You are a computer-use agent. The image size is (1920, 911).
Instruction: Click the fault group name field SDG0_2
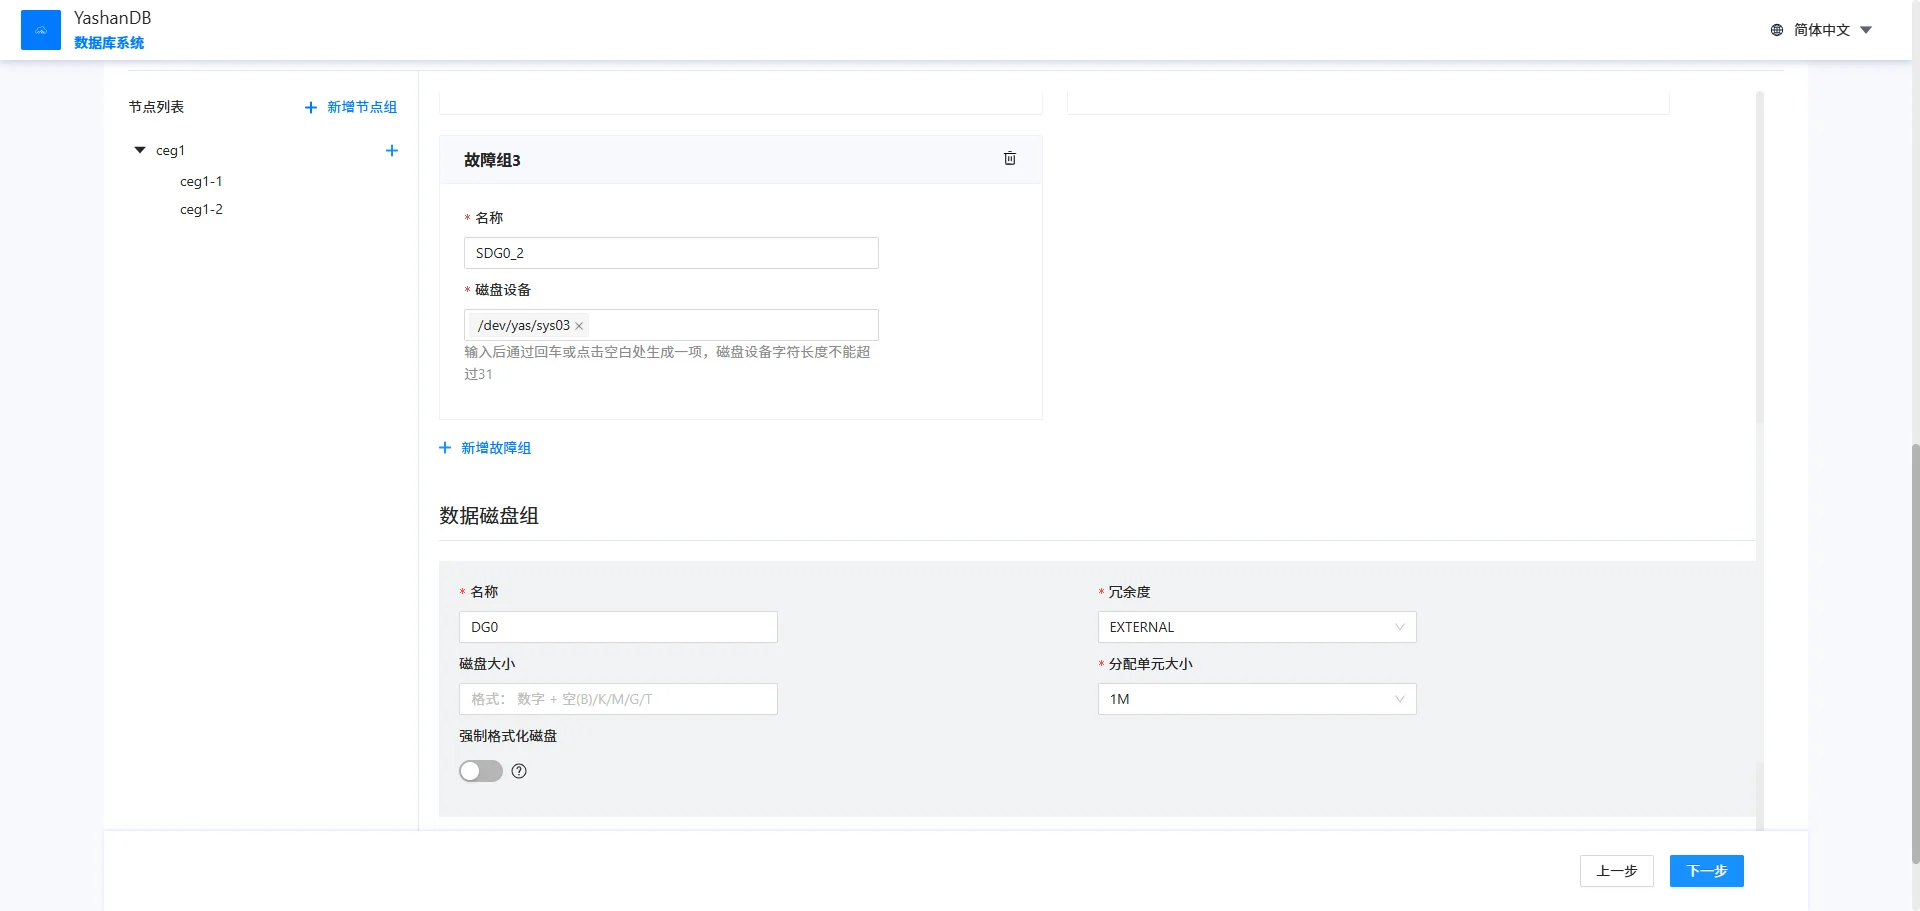[671, 253]
